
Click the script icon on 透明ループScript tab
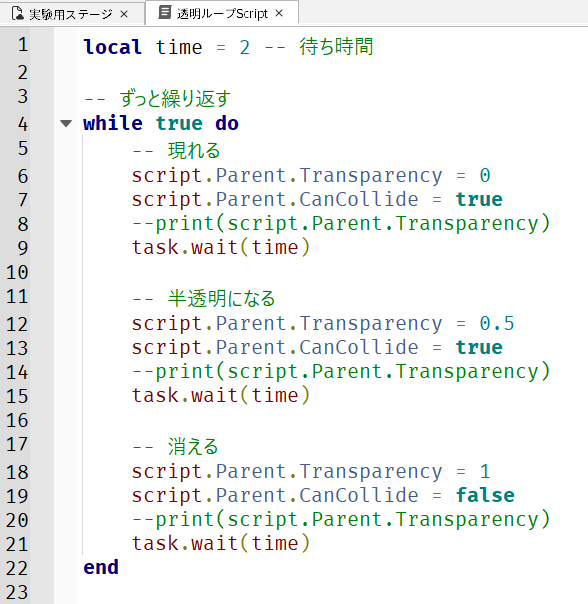pyautogui.click(x=165, y=12)
